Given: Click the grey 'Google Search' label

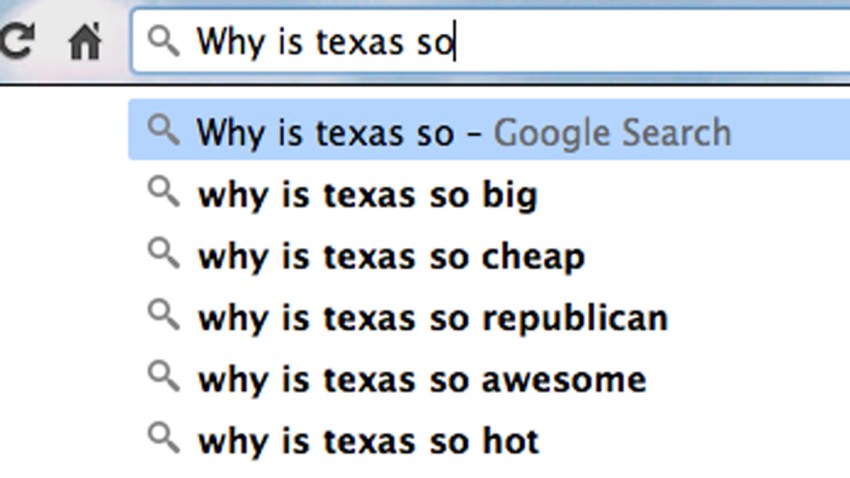Looking at the screenshot, I should 612,132.
